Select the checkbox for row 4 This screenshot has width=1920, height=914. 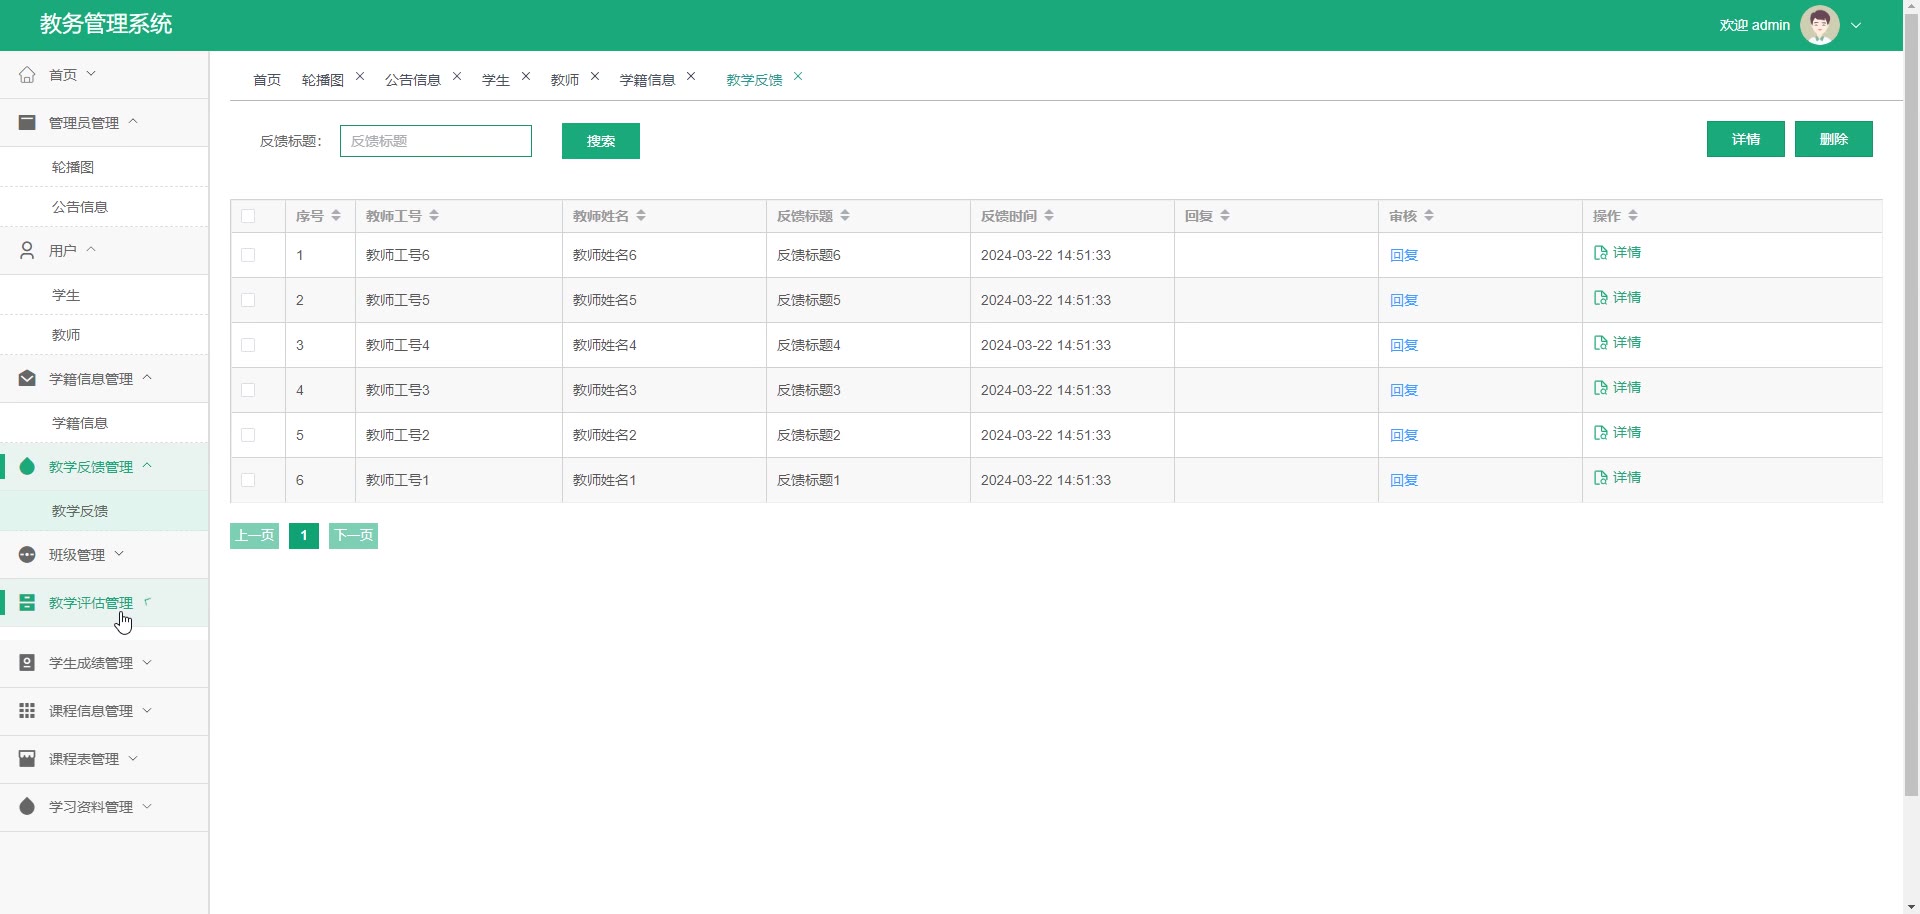[248, 390]
